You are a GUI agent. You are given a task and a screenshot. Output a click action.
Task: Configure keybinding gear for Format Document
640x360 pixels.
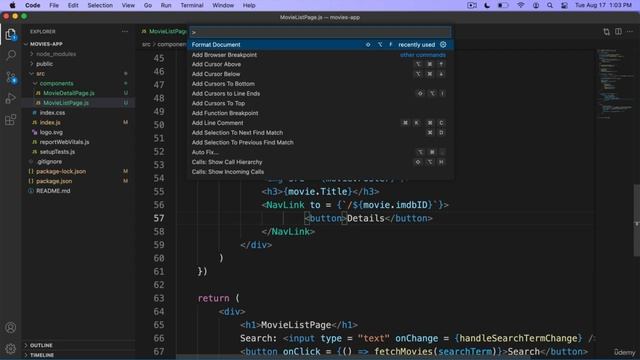(443, 44)
